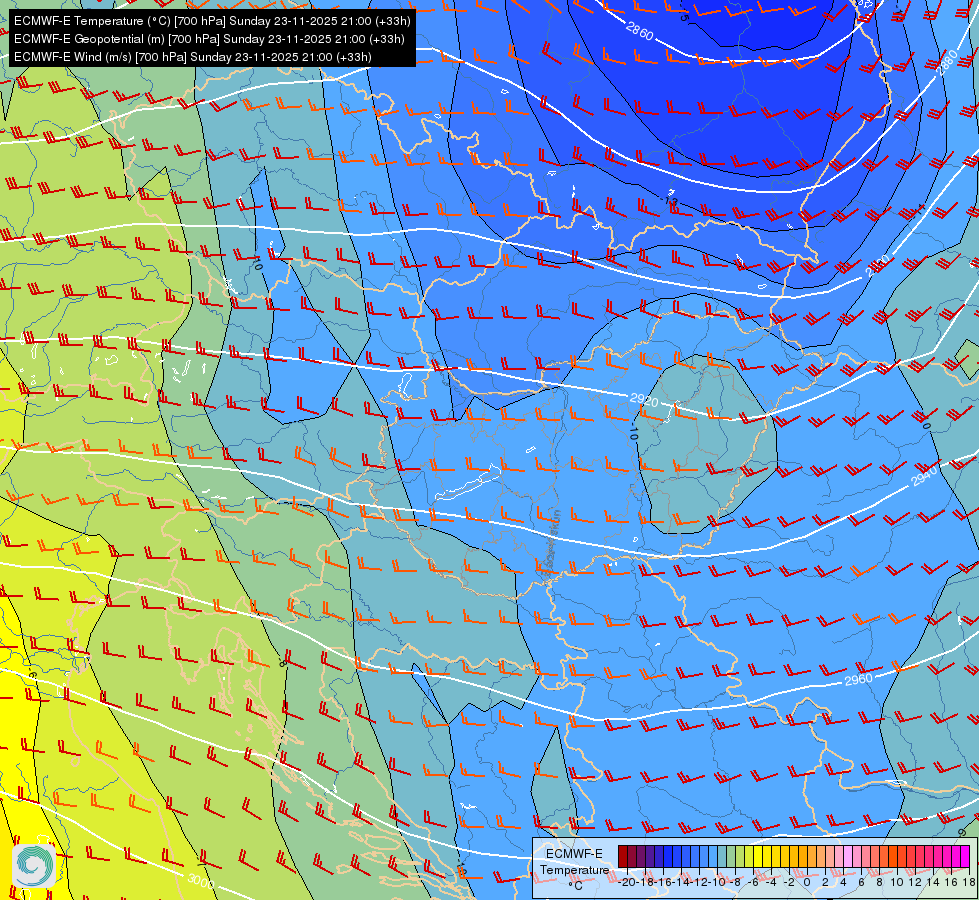Click the -4 legend tick label
Image resolution: width=979 pixels, height=900 pixels.
771,883
